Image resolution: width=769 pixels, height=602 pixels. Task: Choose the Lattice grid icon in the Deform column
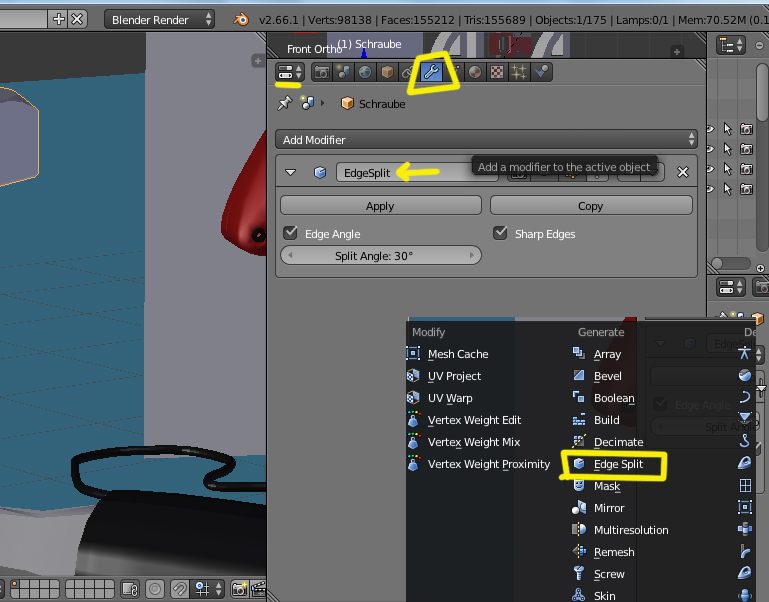tap(745, 485)
